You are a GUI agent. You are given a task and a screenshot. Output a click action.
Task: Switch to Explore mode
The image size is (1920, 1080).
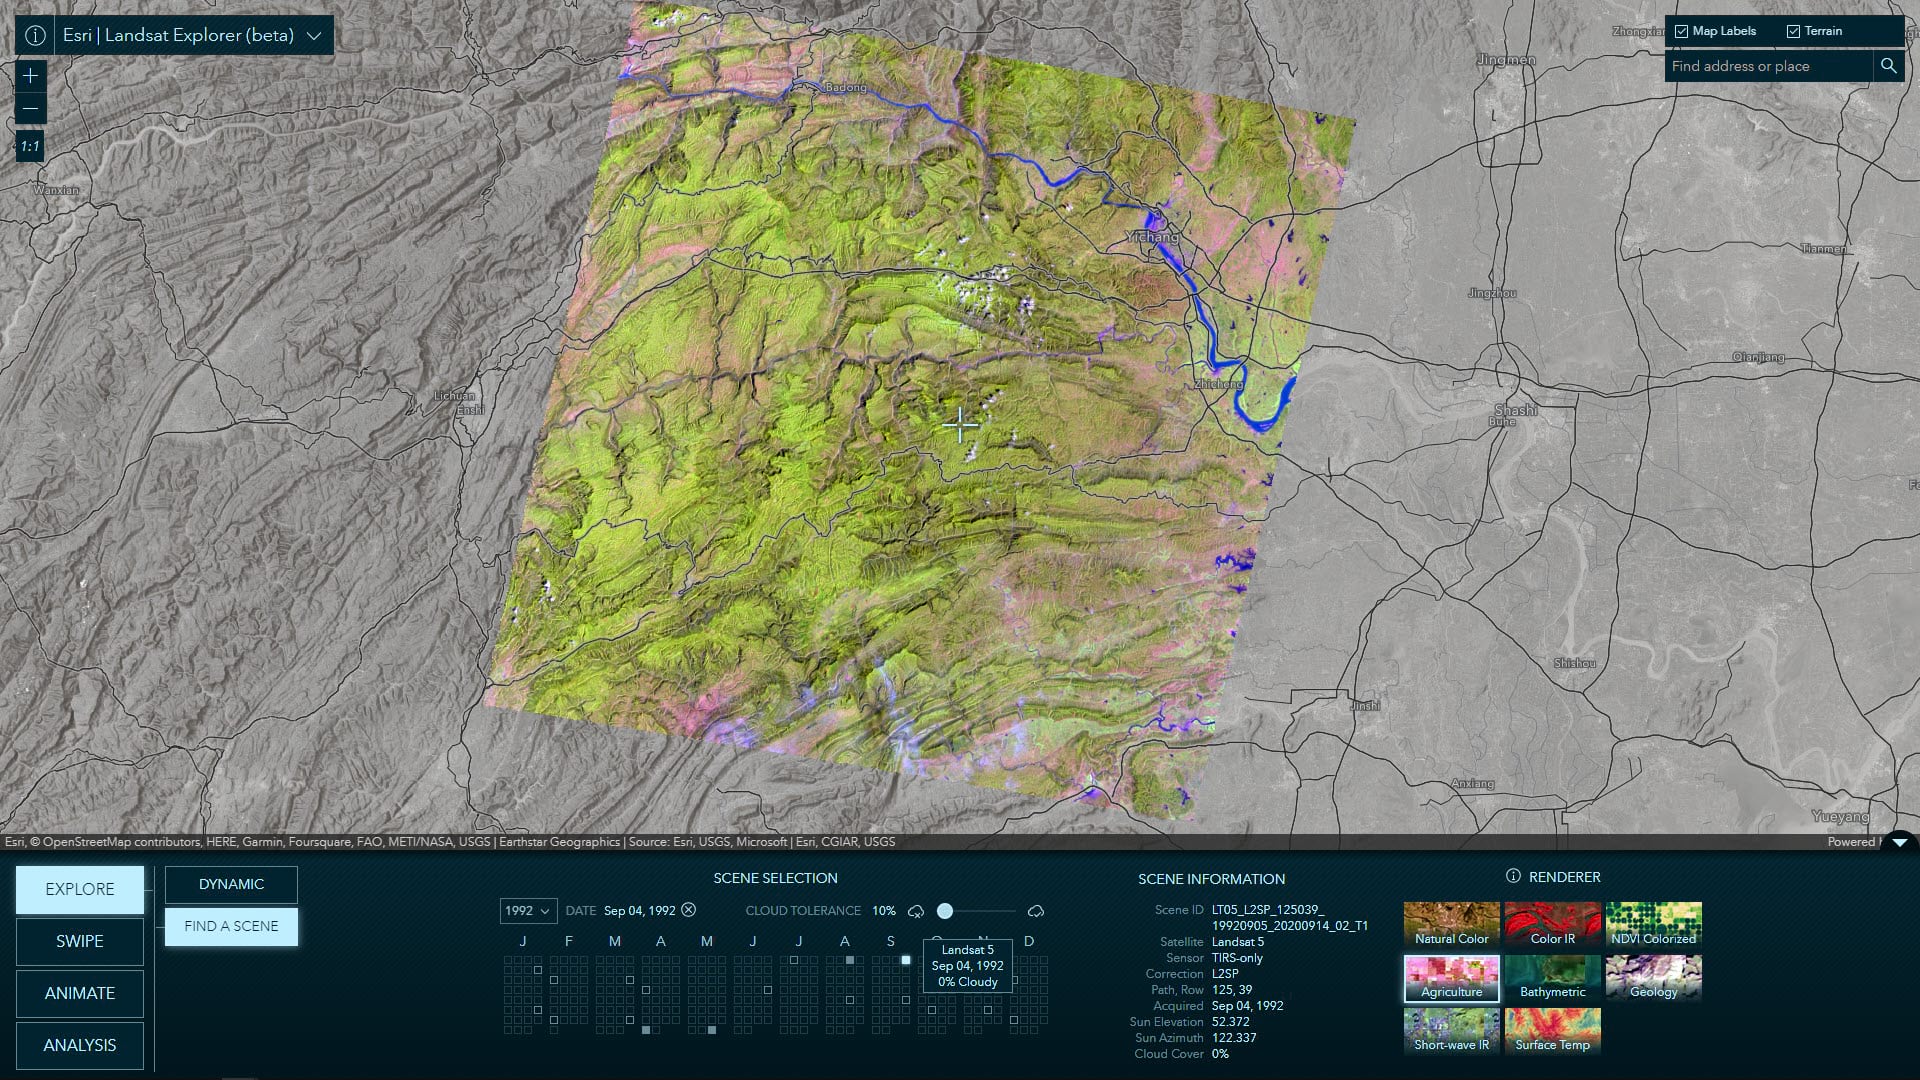(80, 889)
